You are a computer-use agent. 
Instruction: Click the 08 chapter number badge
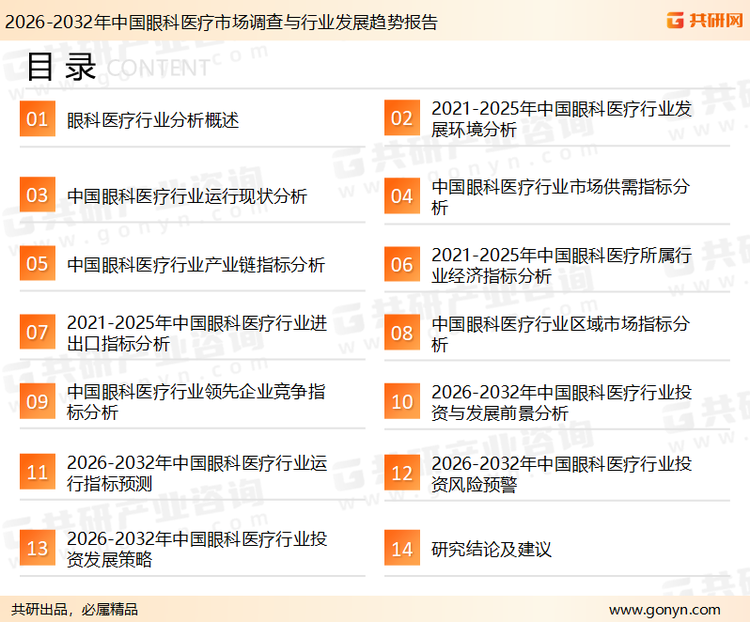(401, 334)
